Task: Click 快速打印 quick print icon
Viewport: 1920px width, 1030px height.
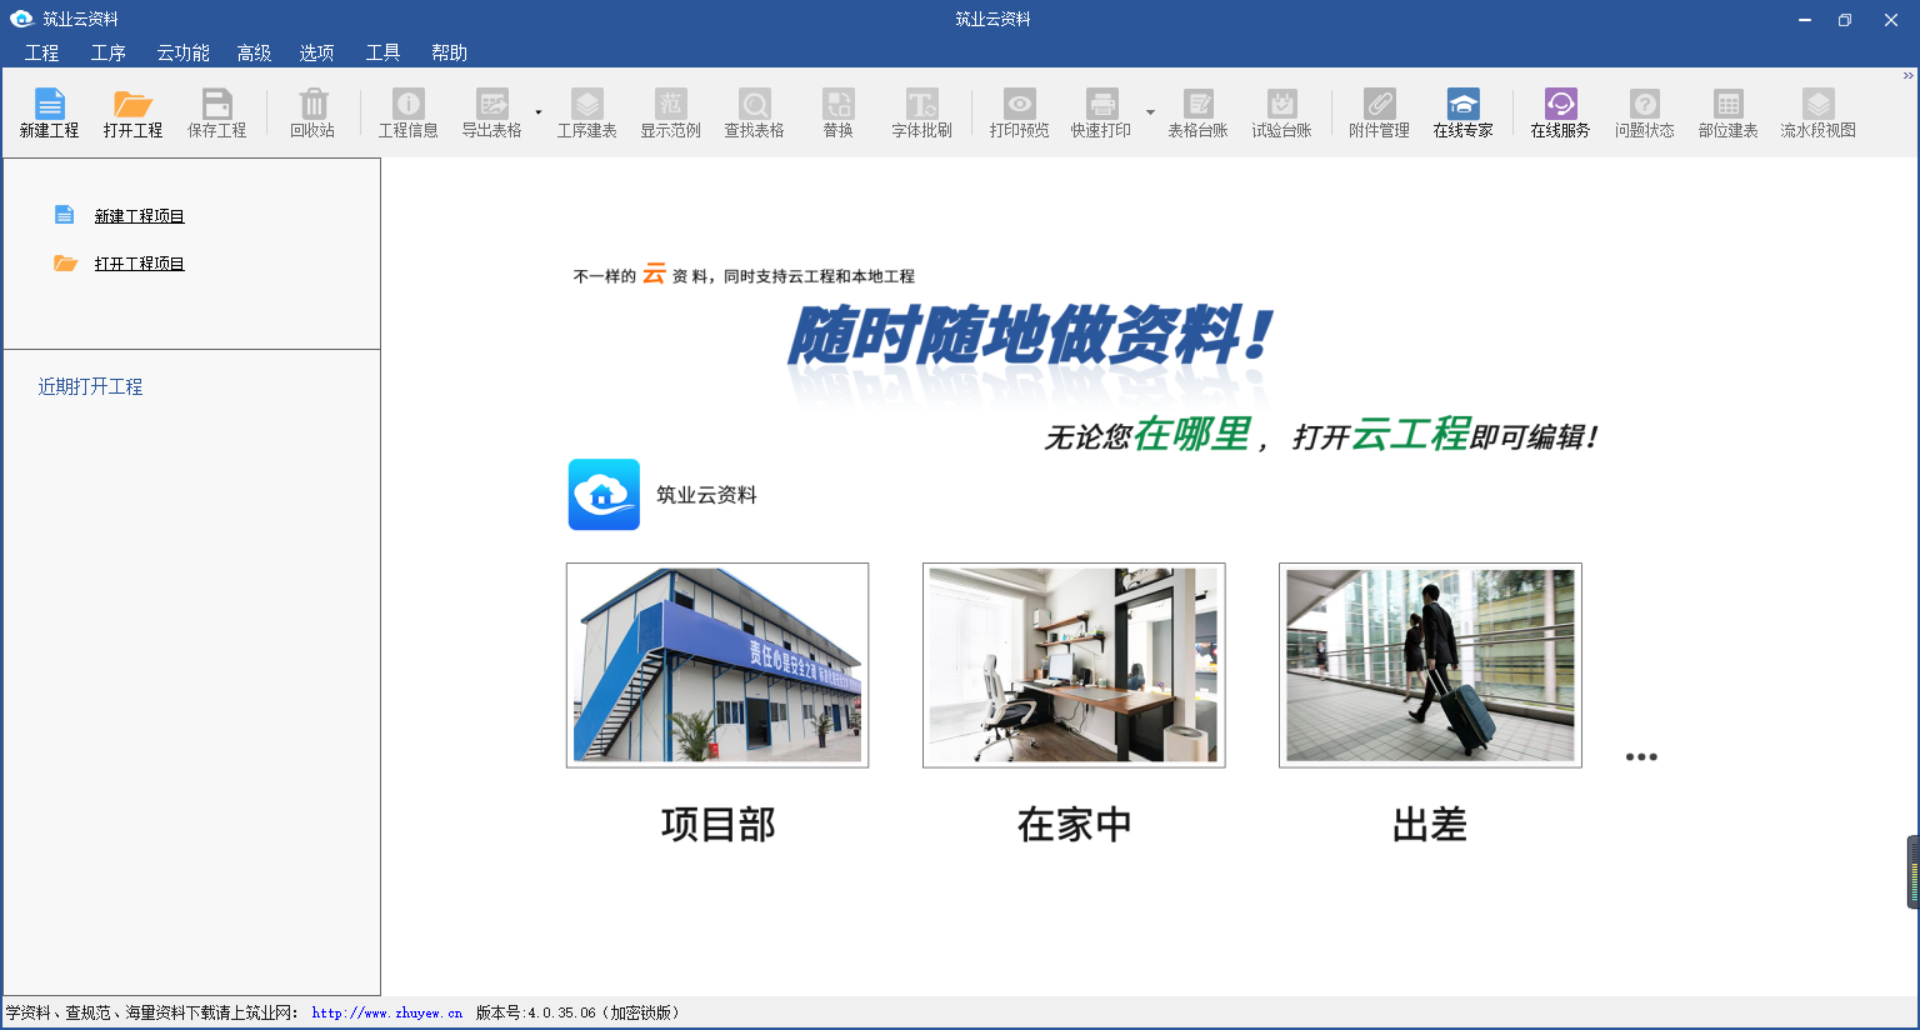Action: 1101,112
